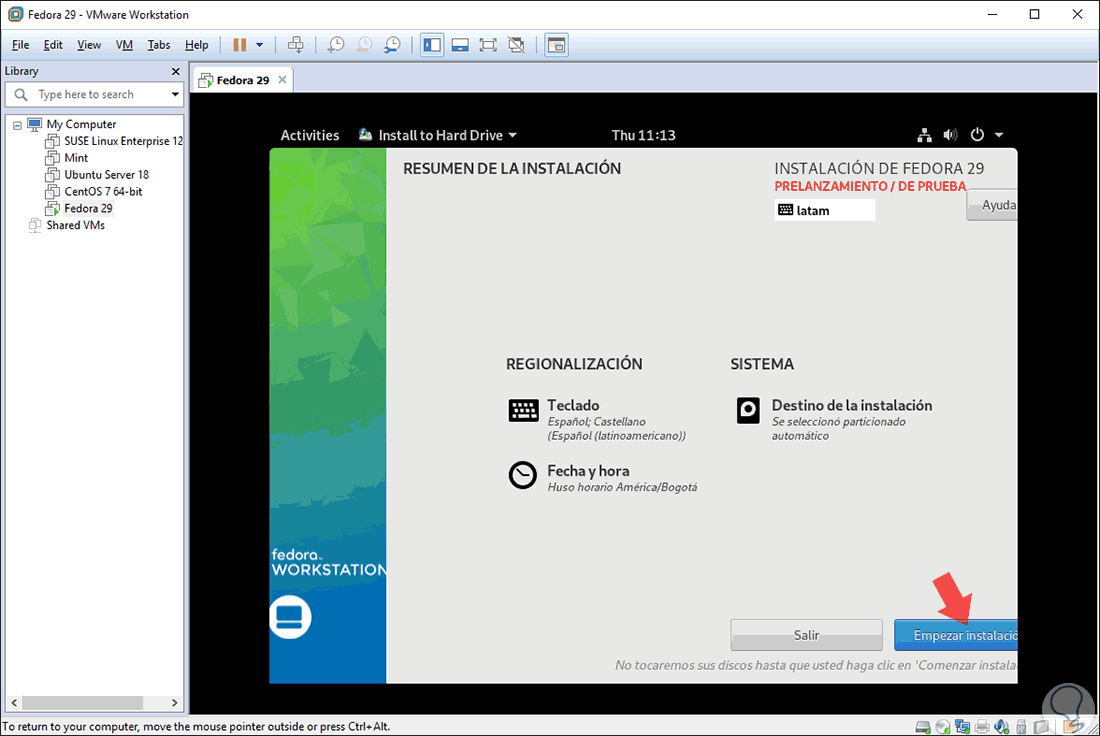Click the hard disk status icon
Image resolution: width=1100 pixels, height=736 pixels.
pyautogui.click(x=922, y=726)
